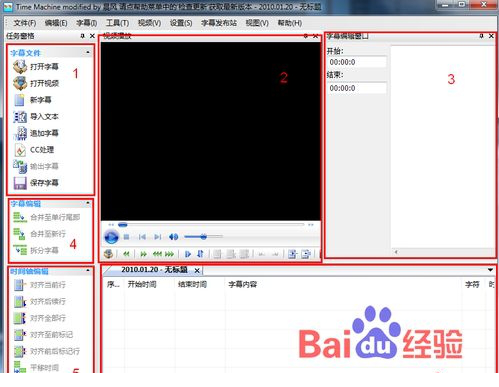Close the 任务窗格 task pane
Image resolution: width=499 pixels, height=387 pixels.
click(x=92, y=36)
